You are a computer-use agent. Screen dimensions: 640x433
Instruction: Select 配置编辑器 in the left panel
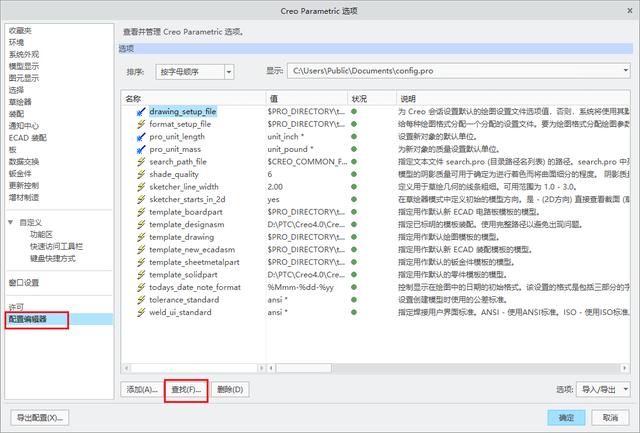[28, 319]
